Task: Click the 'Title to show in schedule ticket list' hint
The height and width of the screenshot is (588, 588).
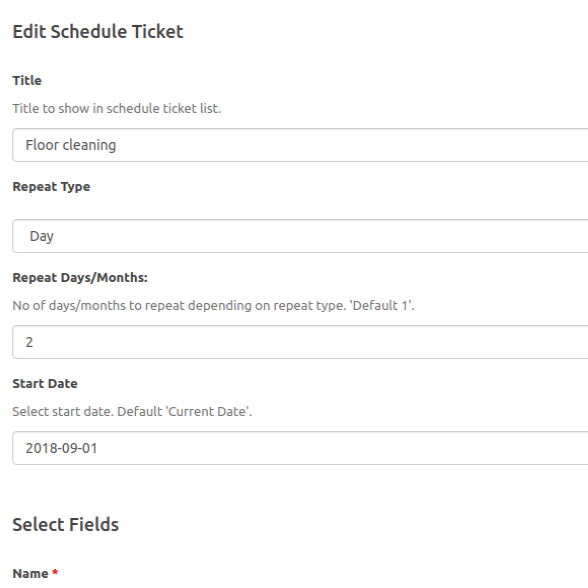Action: click(117, 108)
